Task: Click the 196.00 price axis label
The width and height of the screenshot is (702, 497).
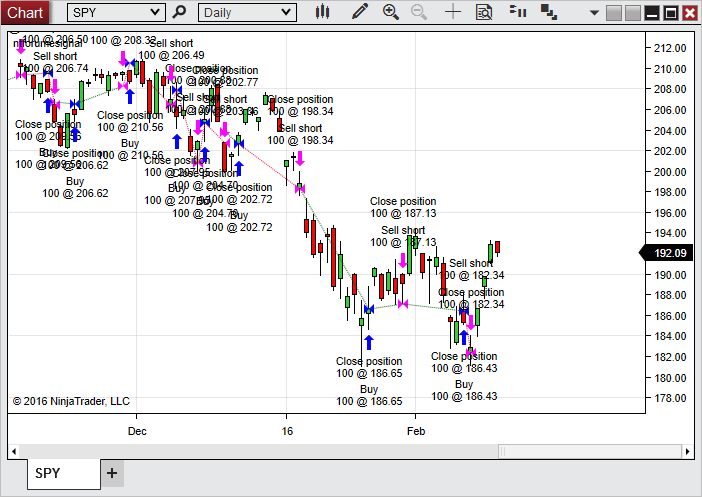Action: coord(670,213)
